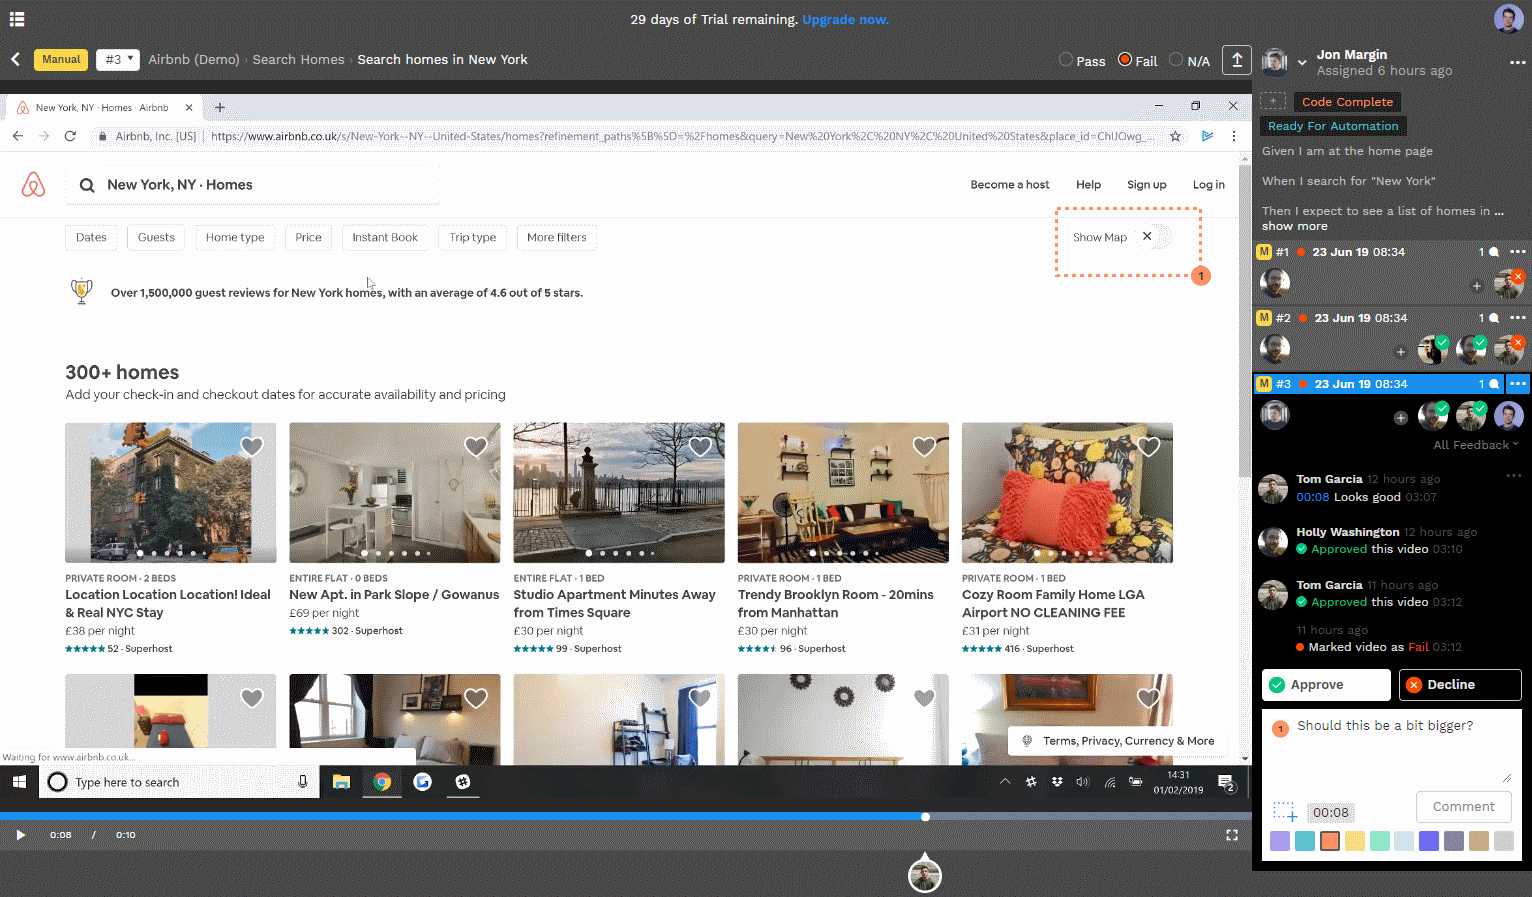Select the Fail result option
Screen dimensions: 1532x897
coord(1125,60)
